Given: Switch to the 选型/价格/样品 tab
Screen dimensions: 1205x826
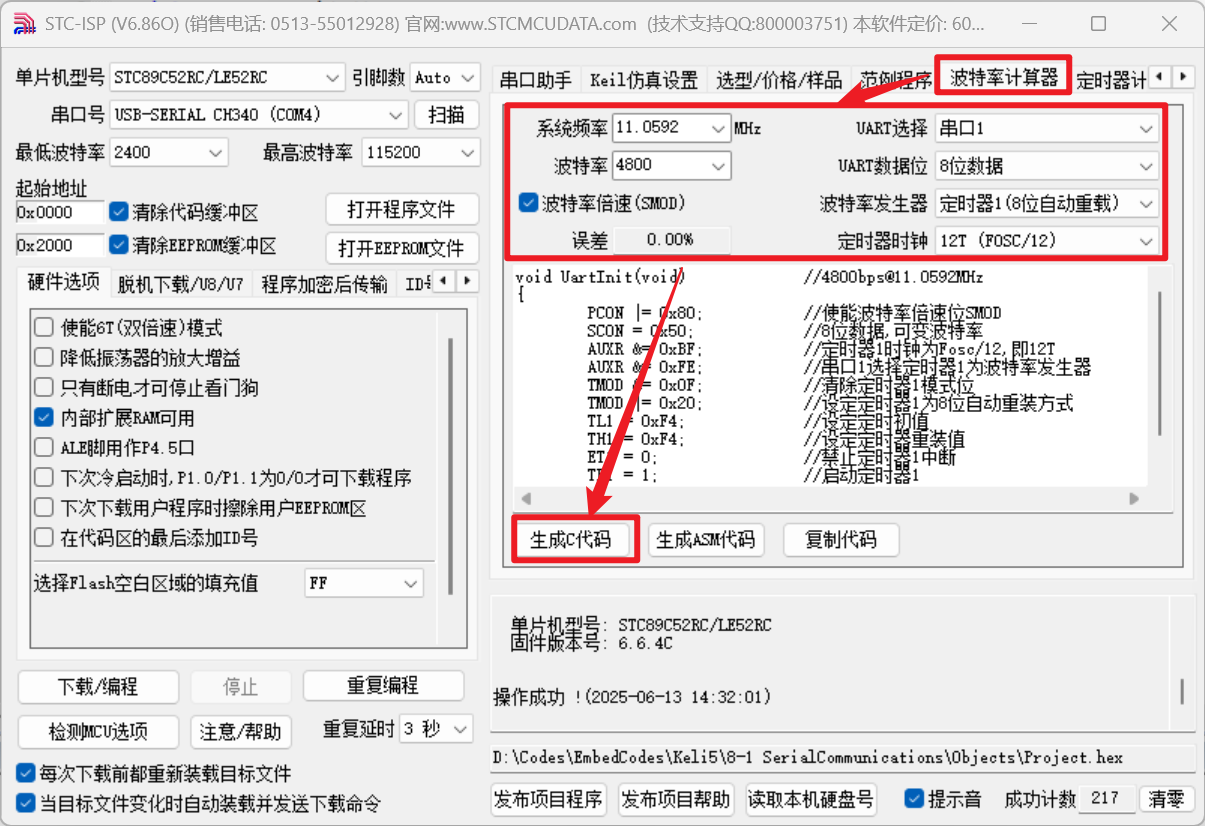Looking at the screenshot, I should click(x=780, y=81).
